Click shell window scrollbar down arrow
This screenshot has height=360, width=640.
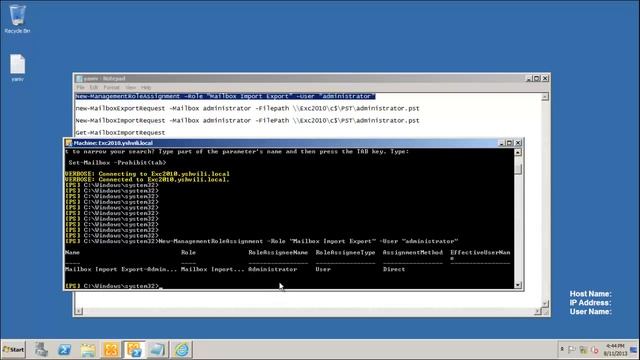pos(518,285)
